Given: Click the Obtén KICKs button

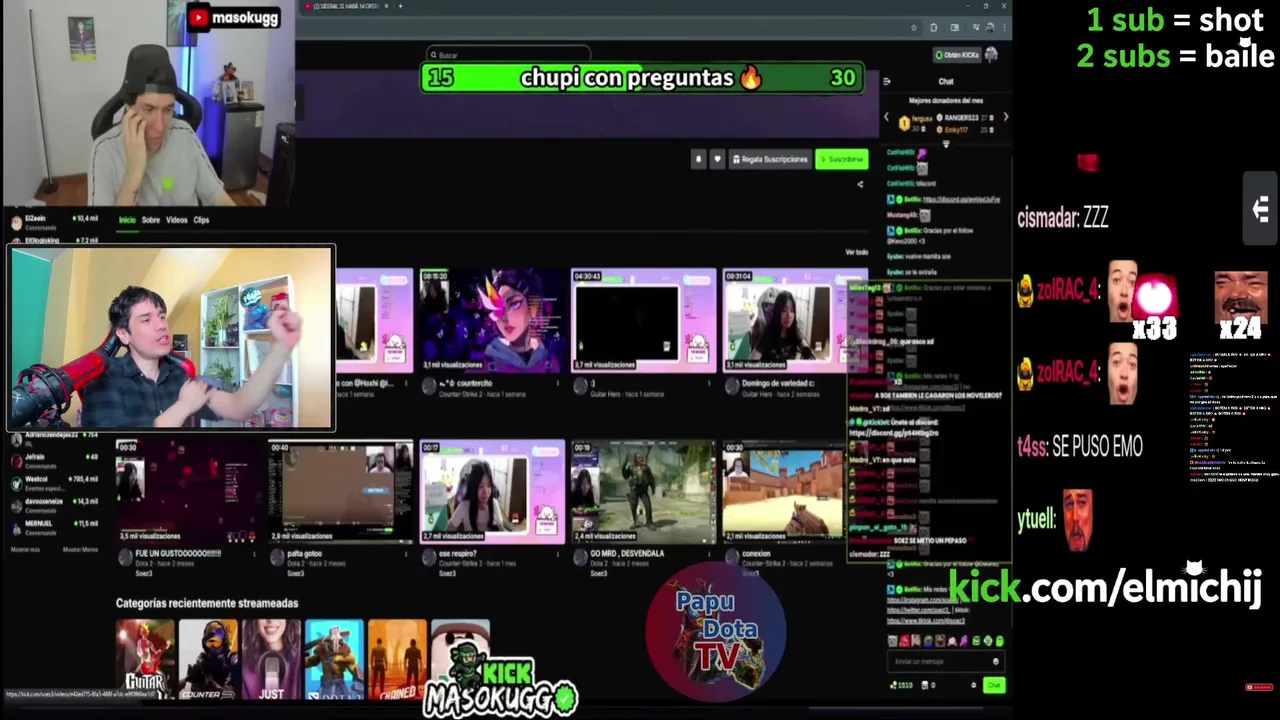Looking at the screenshot, I should [x=956, y=55].
